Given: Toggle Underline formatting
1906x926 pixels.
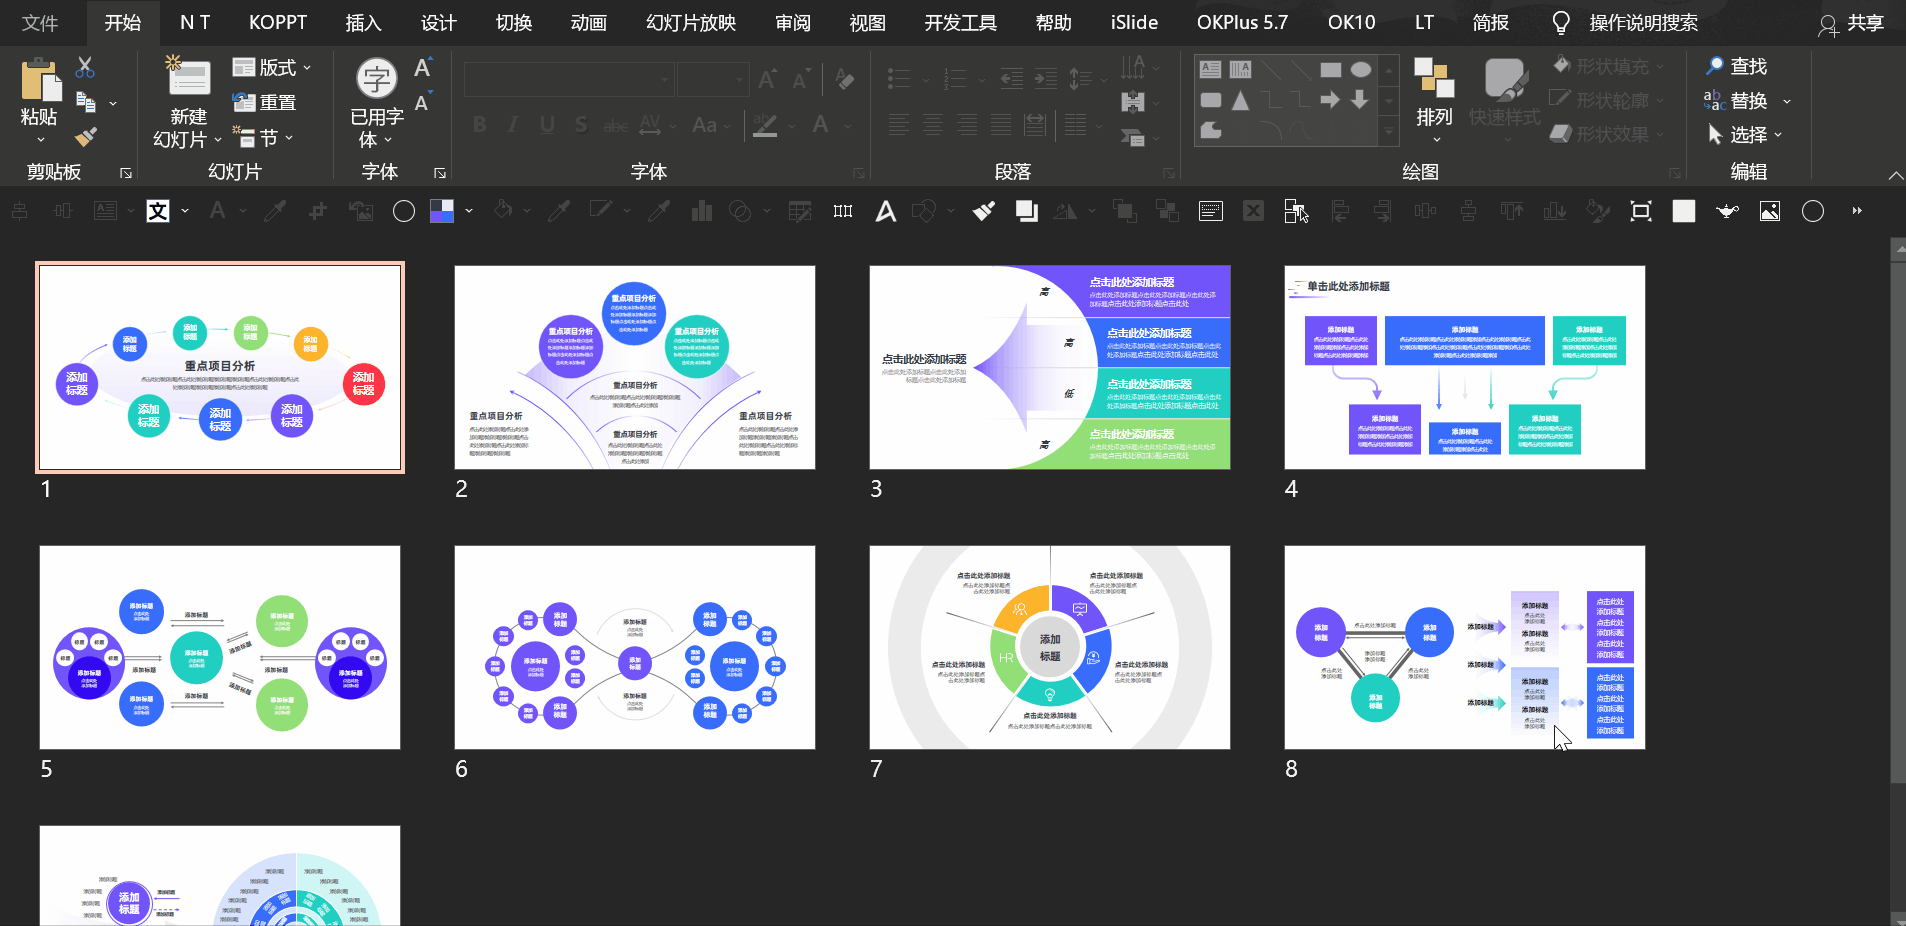Looking at the screenshot, I should (547, 125).
